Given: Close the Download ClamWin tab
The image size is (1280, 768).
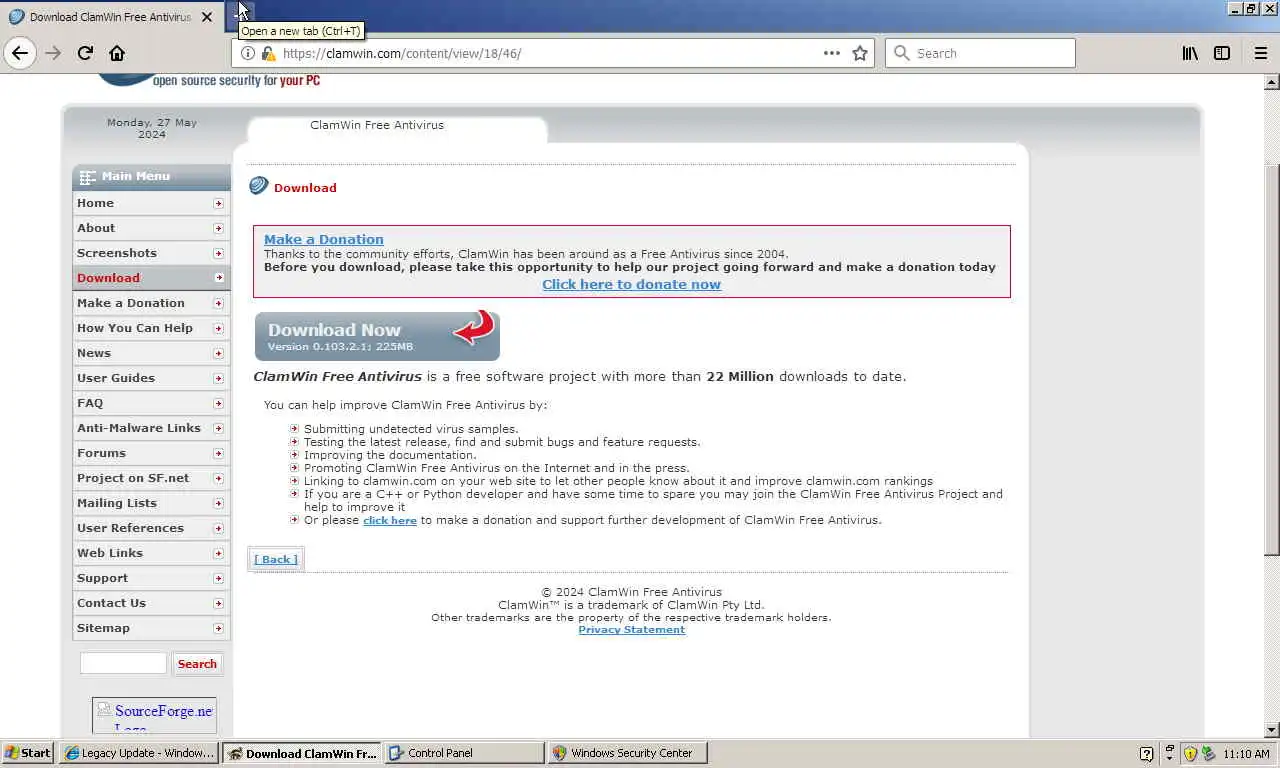Looking at the screenshot, I should coord(207,17).
